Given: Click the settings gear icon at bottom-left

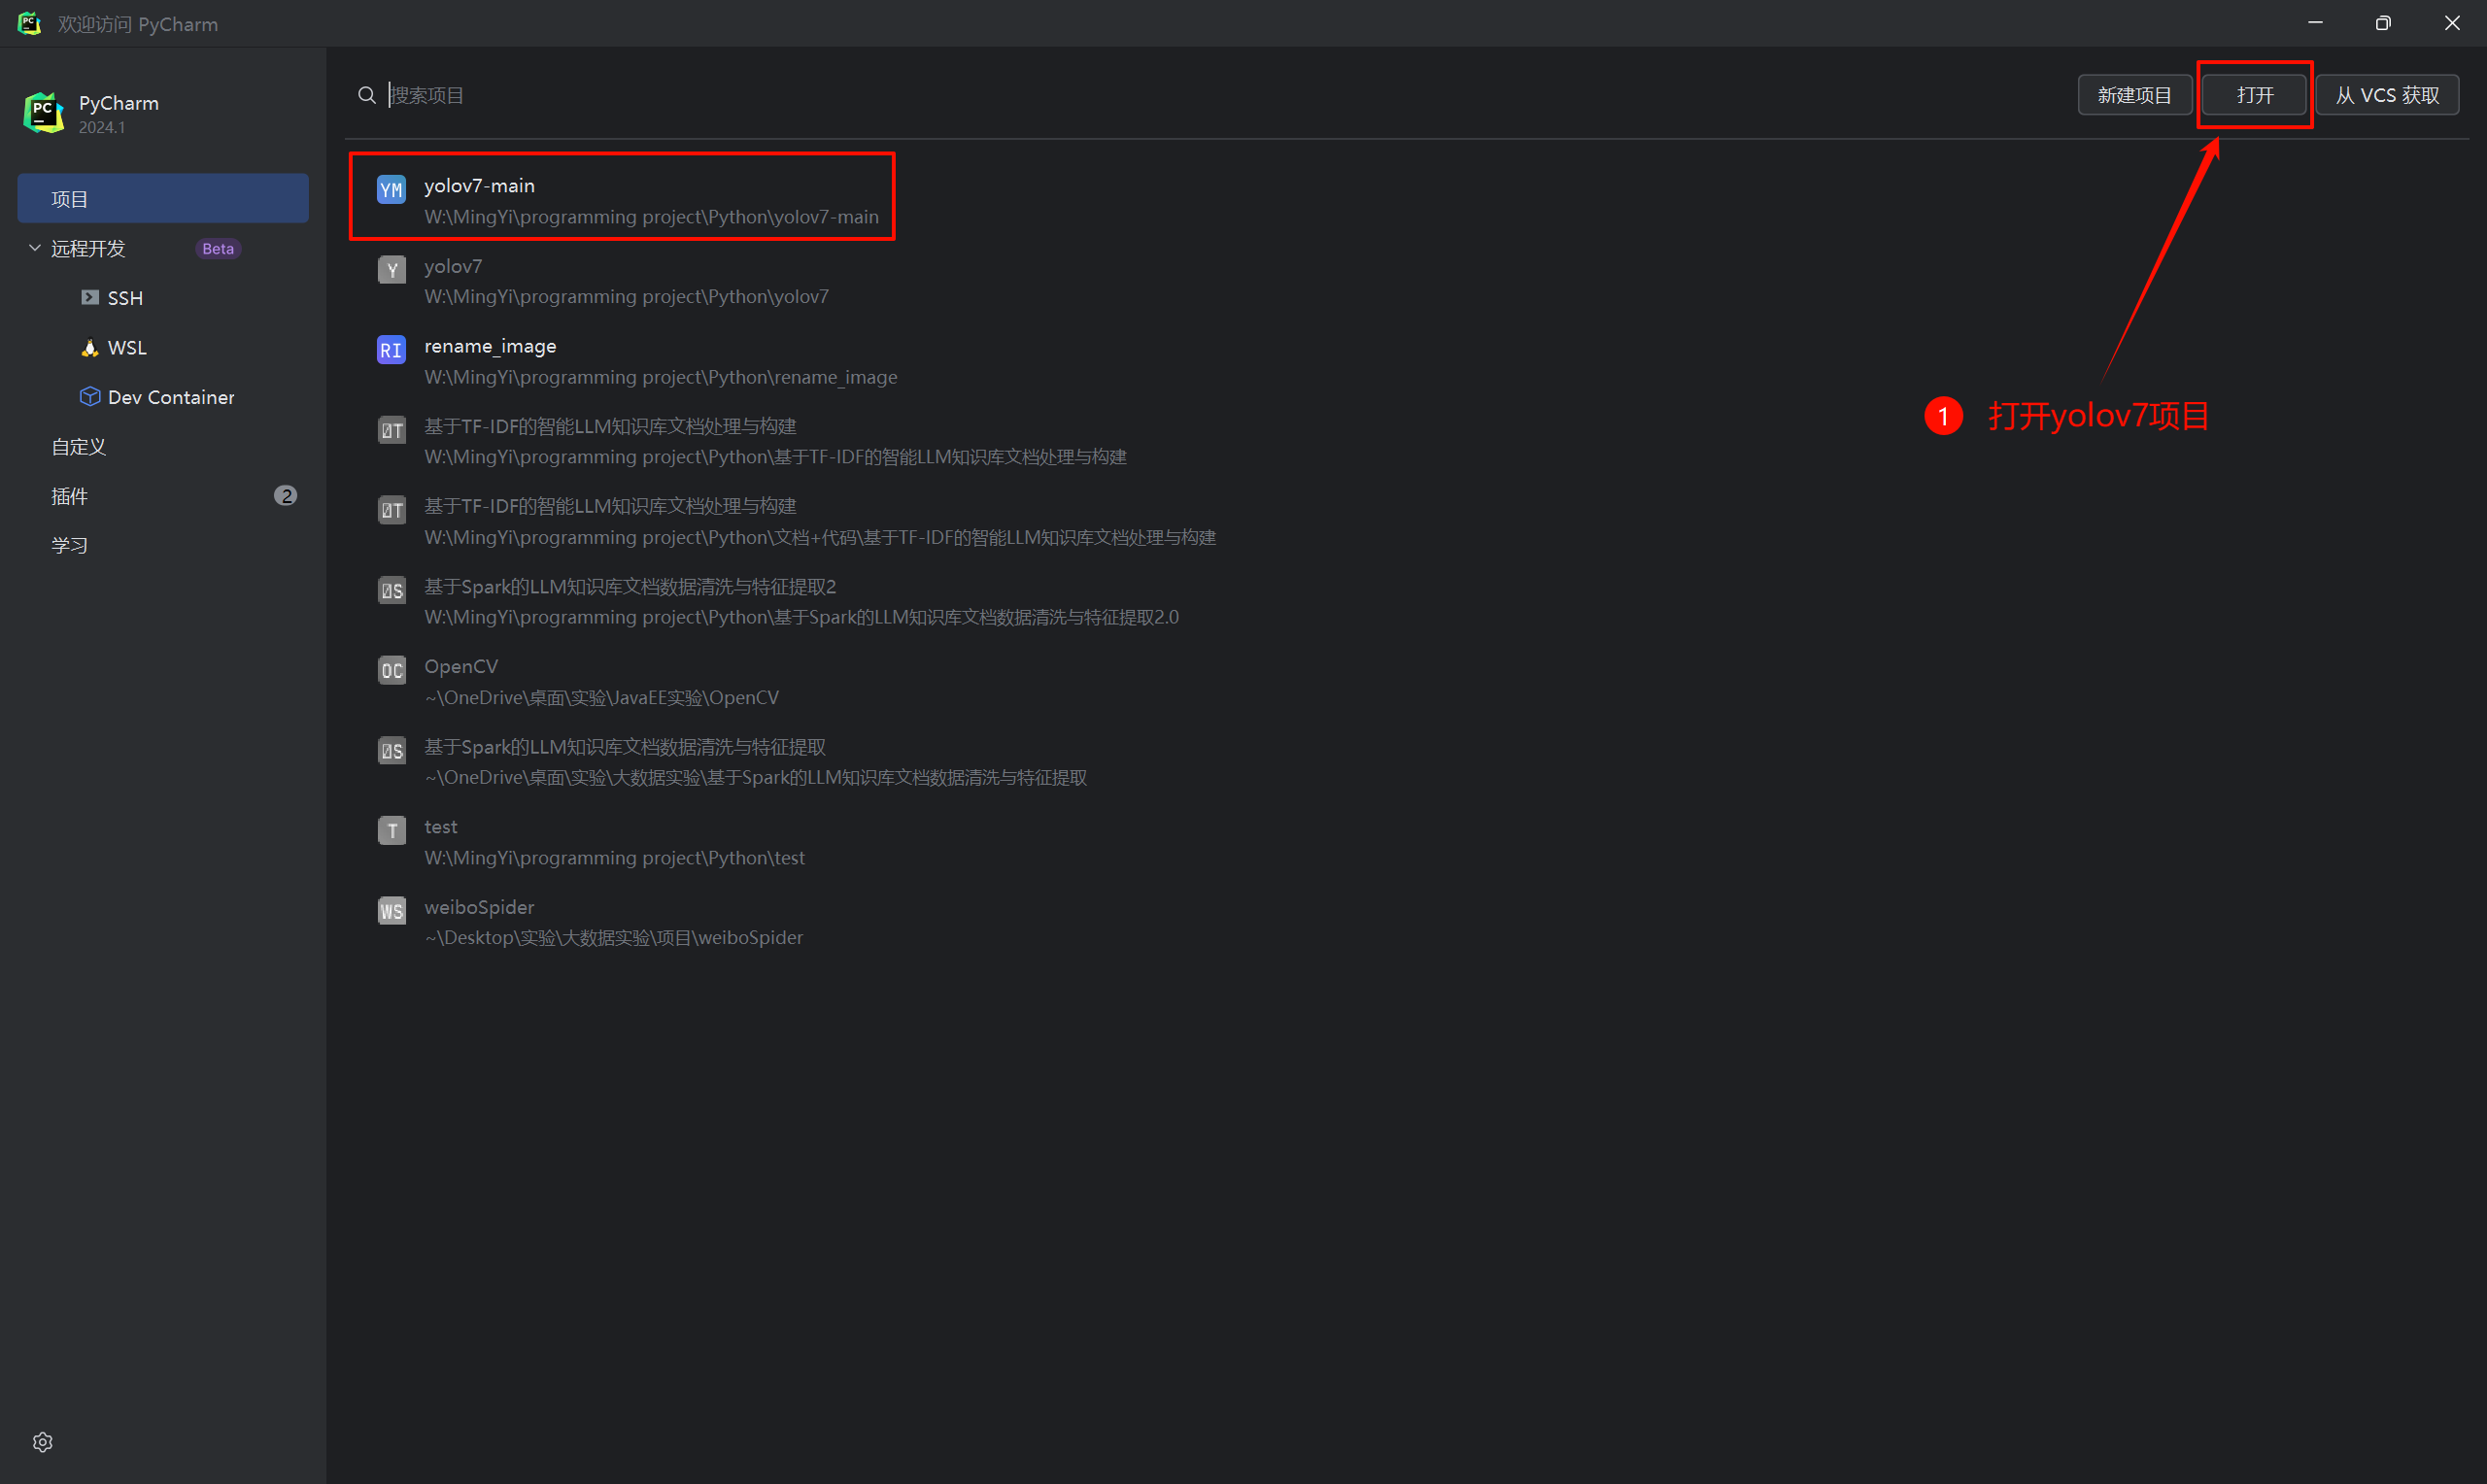Looking at the screenshot, I should tap(42, 1441).
